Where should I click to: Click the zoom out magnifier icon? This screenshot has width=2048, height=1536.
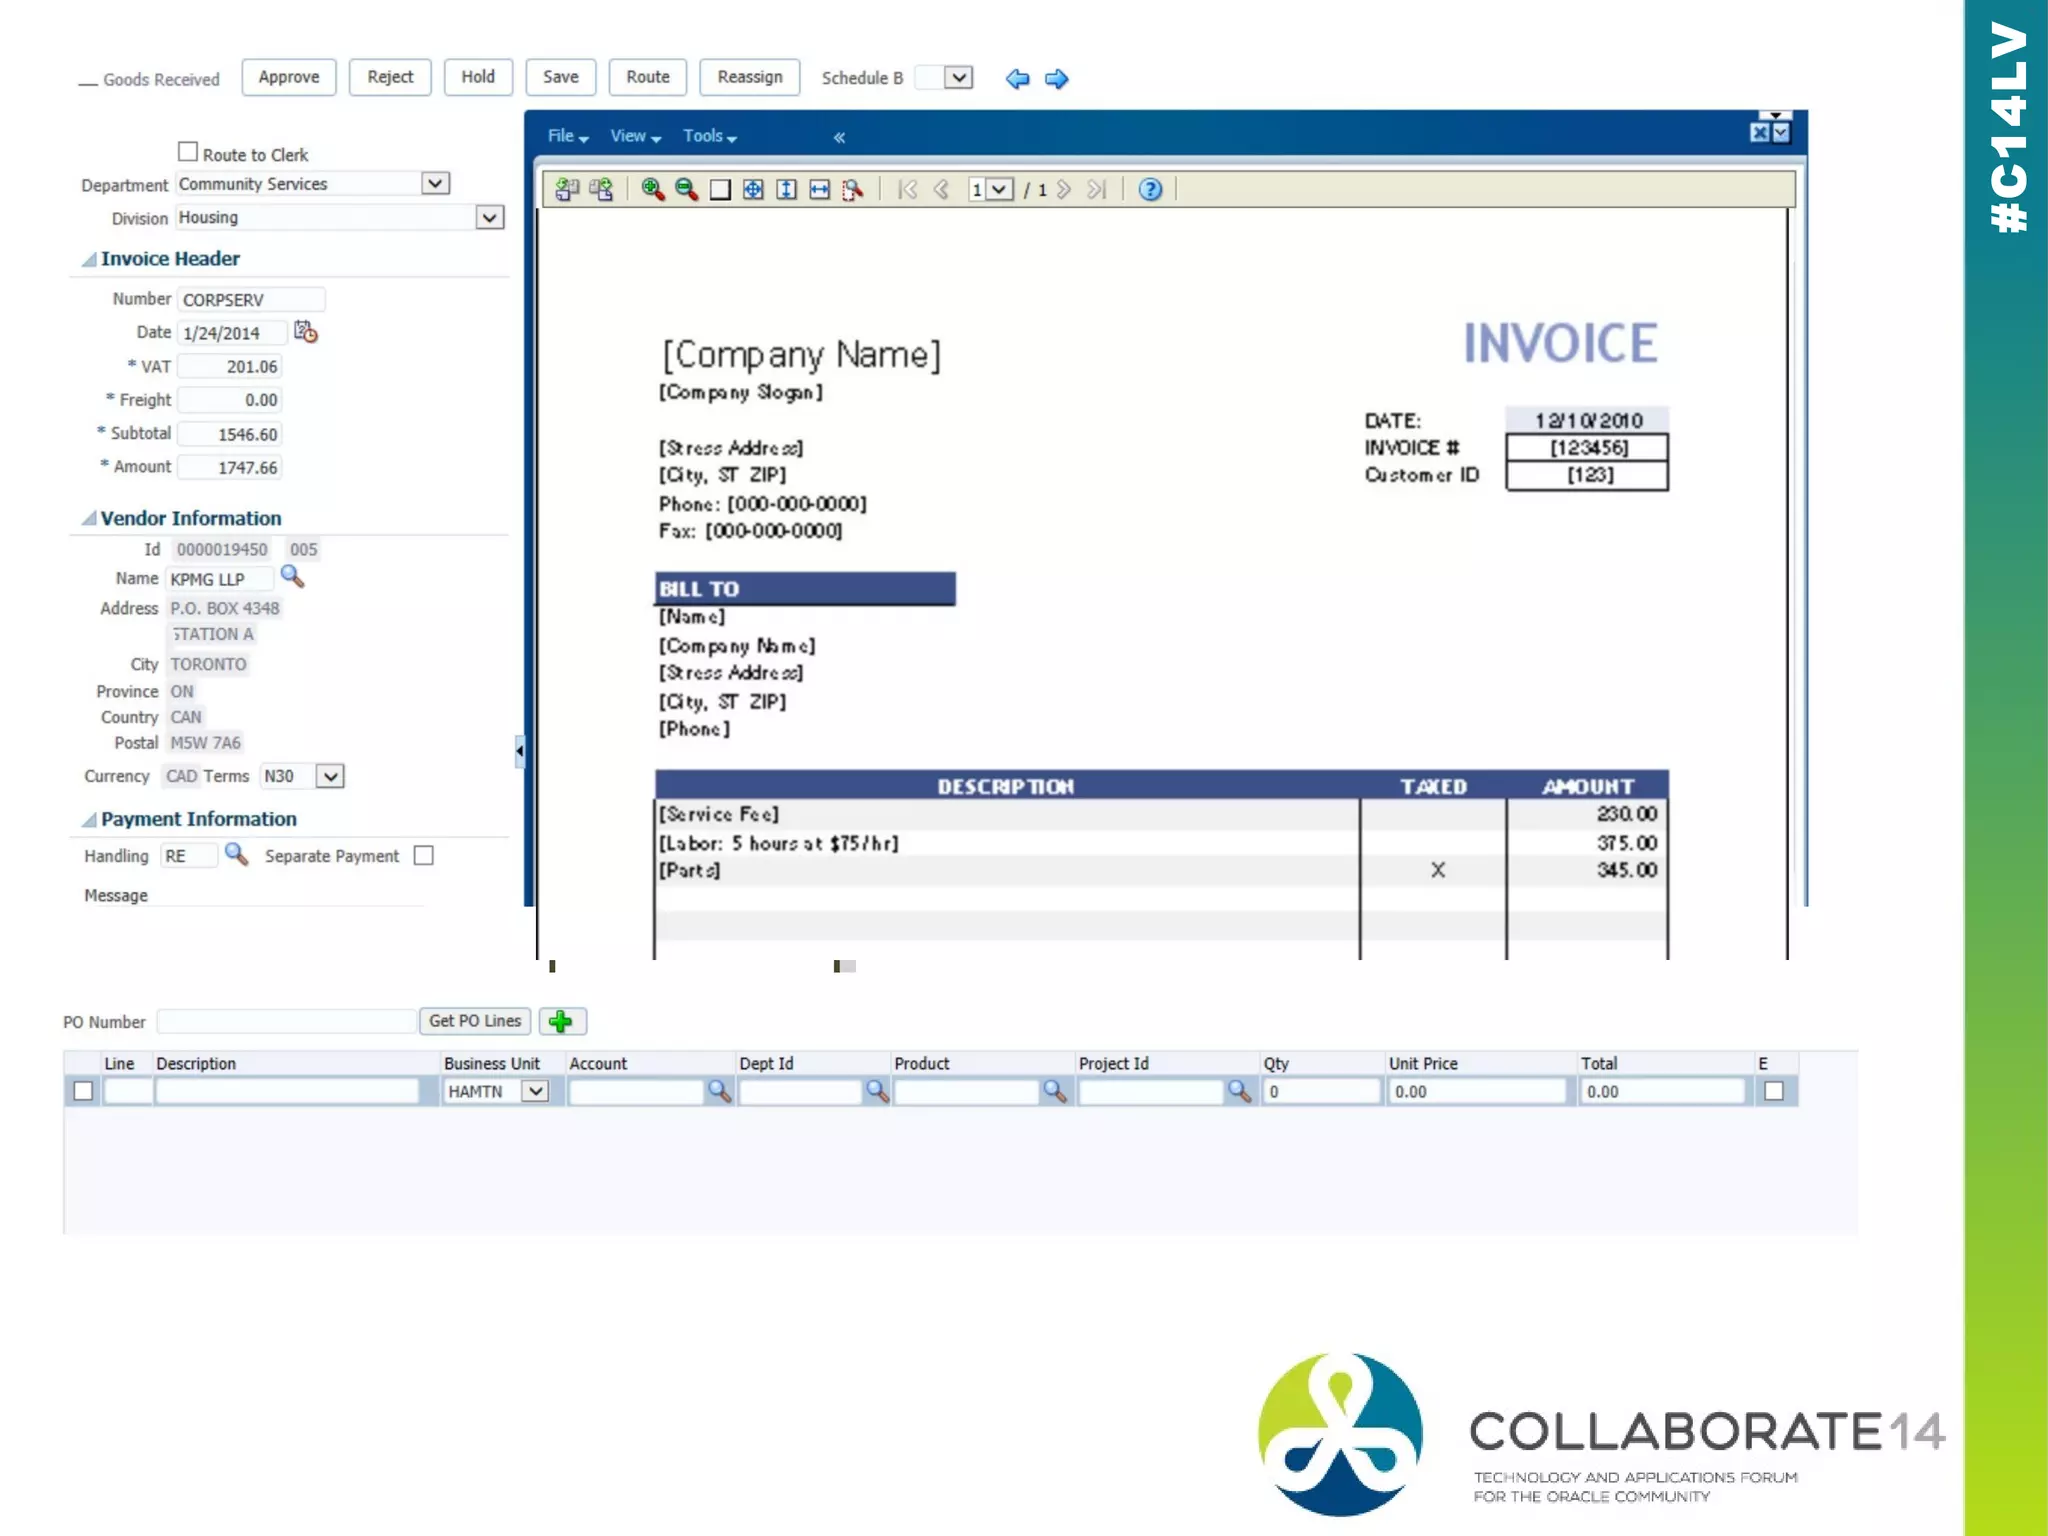coord(686,189)
